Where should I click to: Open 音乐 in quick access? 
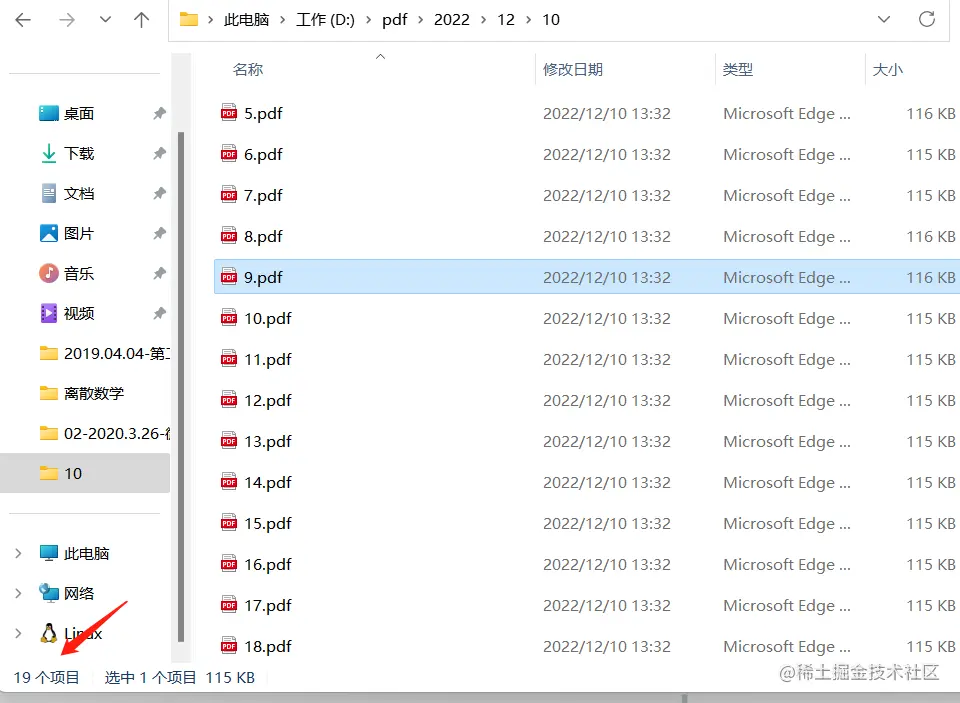[x=79, y=273]
